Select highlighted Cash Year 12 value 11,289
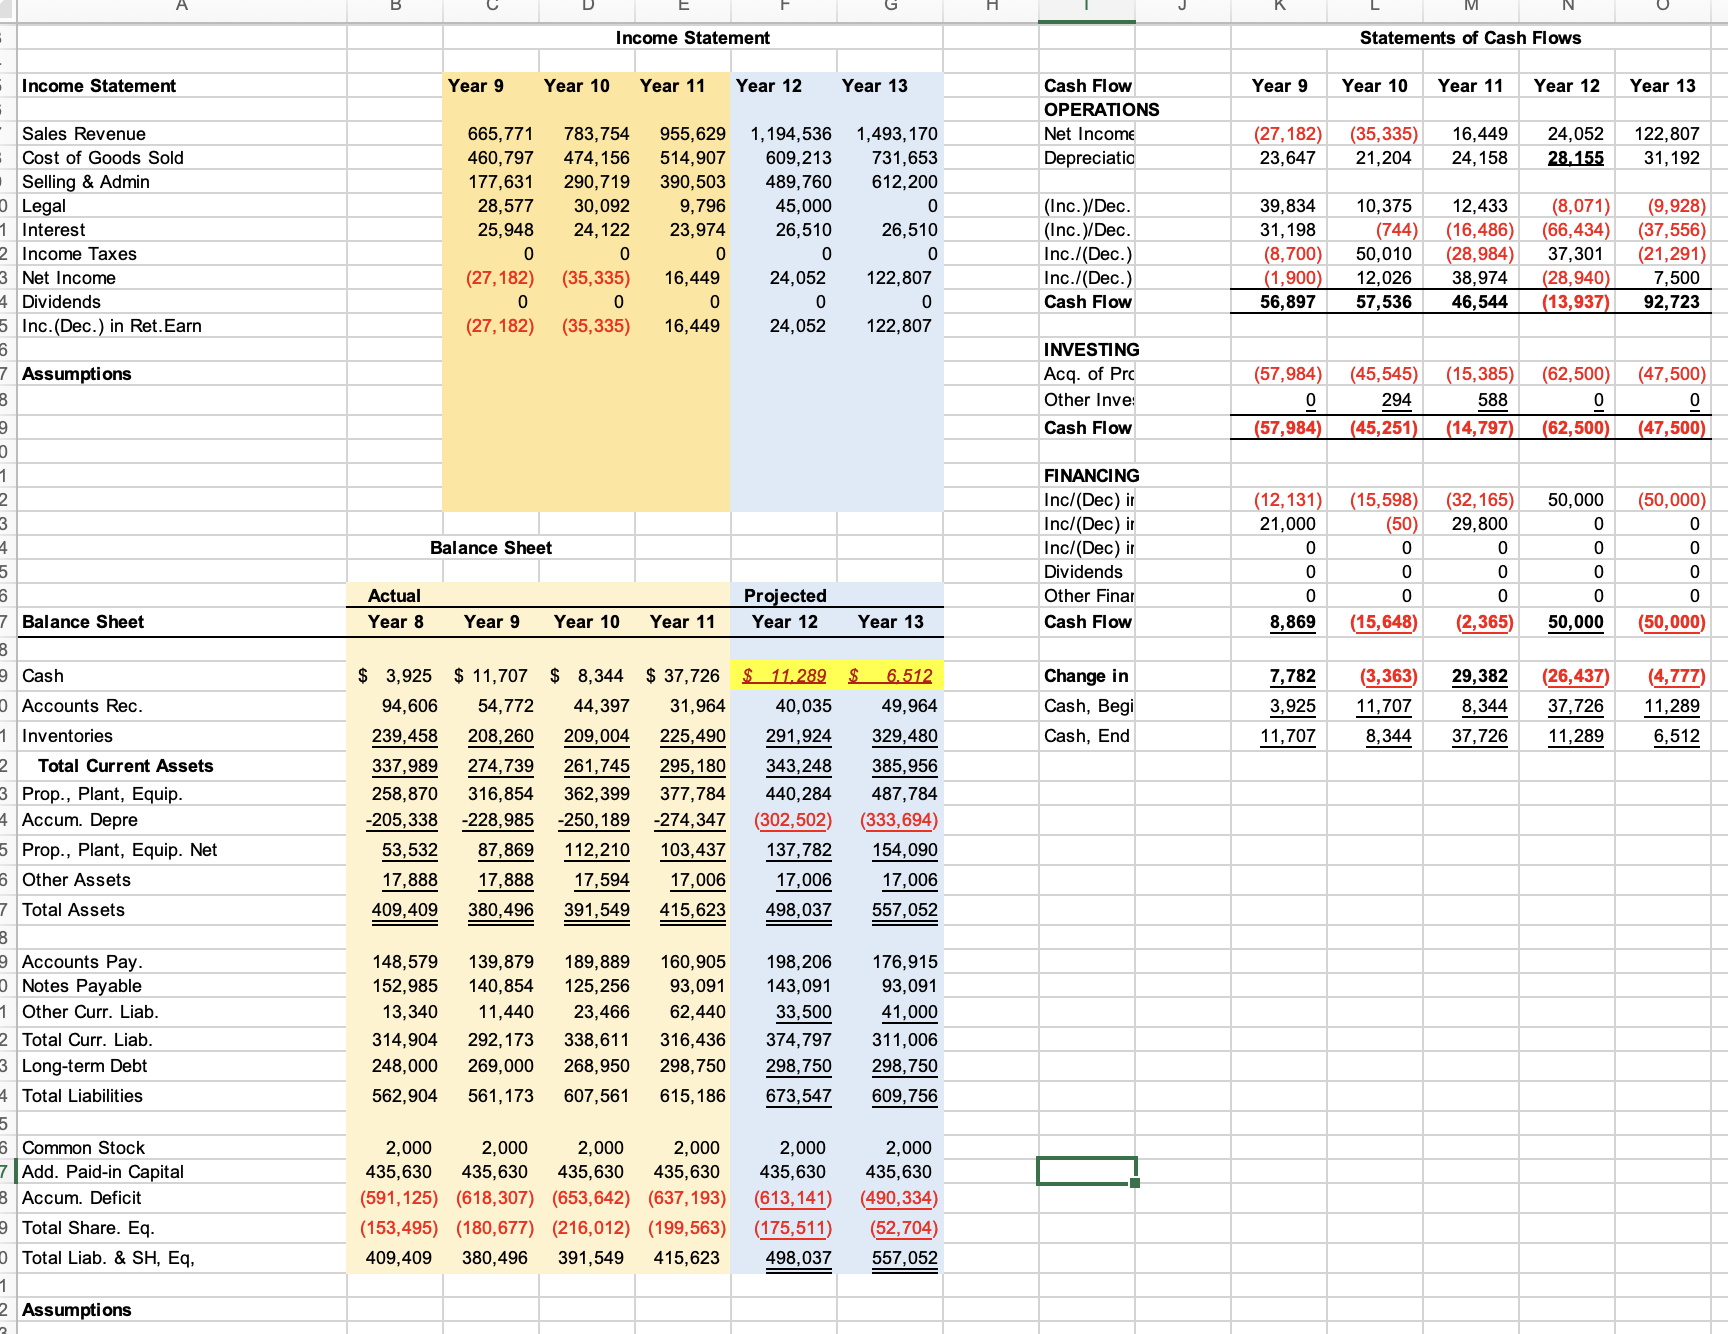The width and height of the screenshot is (1728, 1334). coord(784,676)
